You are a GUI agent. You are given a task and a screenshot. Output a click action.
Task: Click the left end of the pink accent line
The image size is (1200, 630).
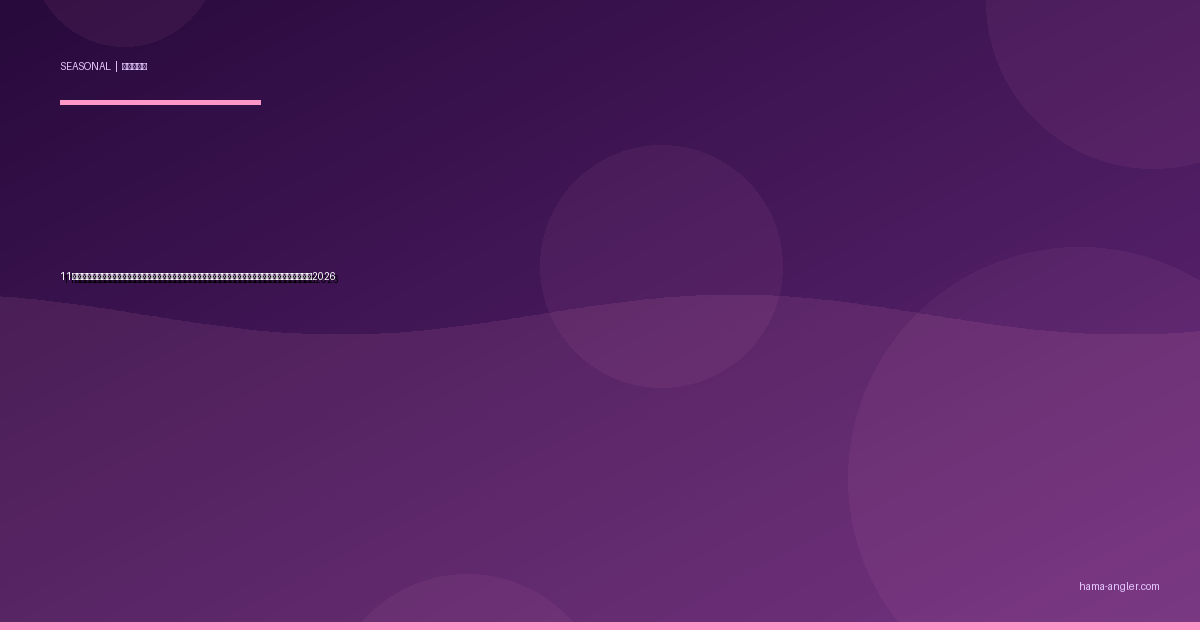(x=63, y=102)
